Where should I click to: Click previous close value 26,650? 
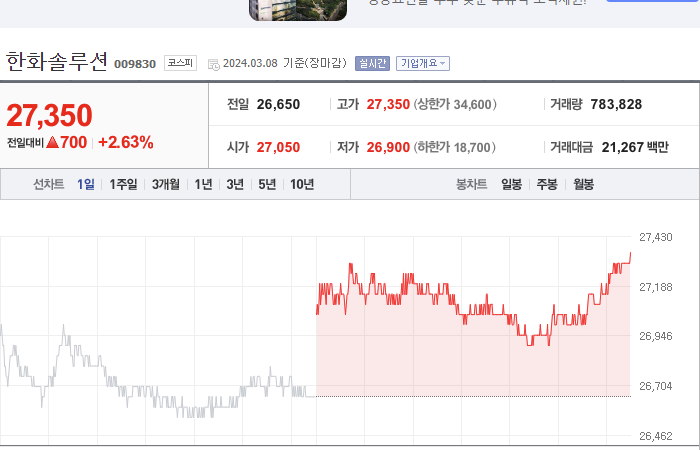point(278,104)
